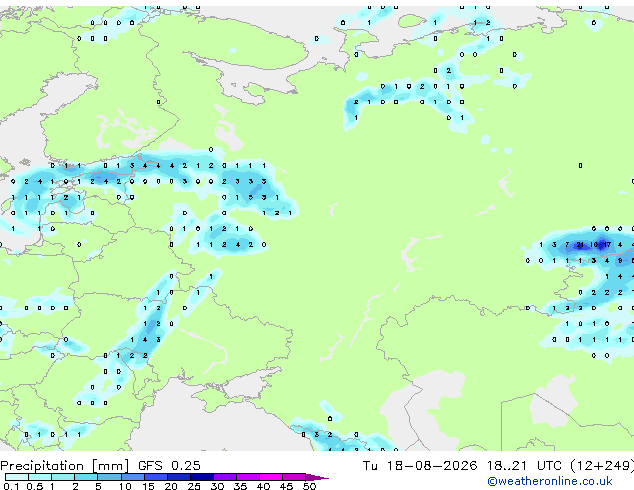Select the 0.1–0.5 mm lightest cyan legend swatch

(17, 477)
